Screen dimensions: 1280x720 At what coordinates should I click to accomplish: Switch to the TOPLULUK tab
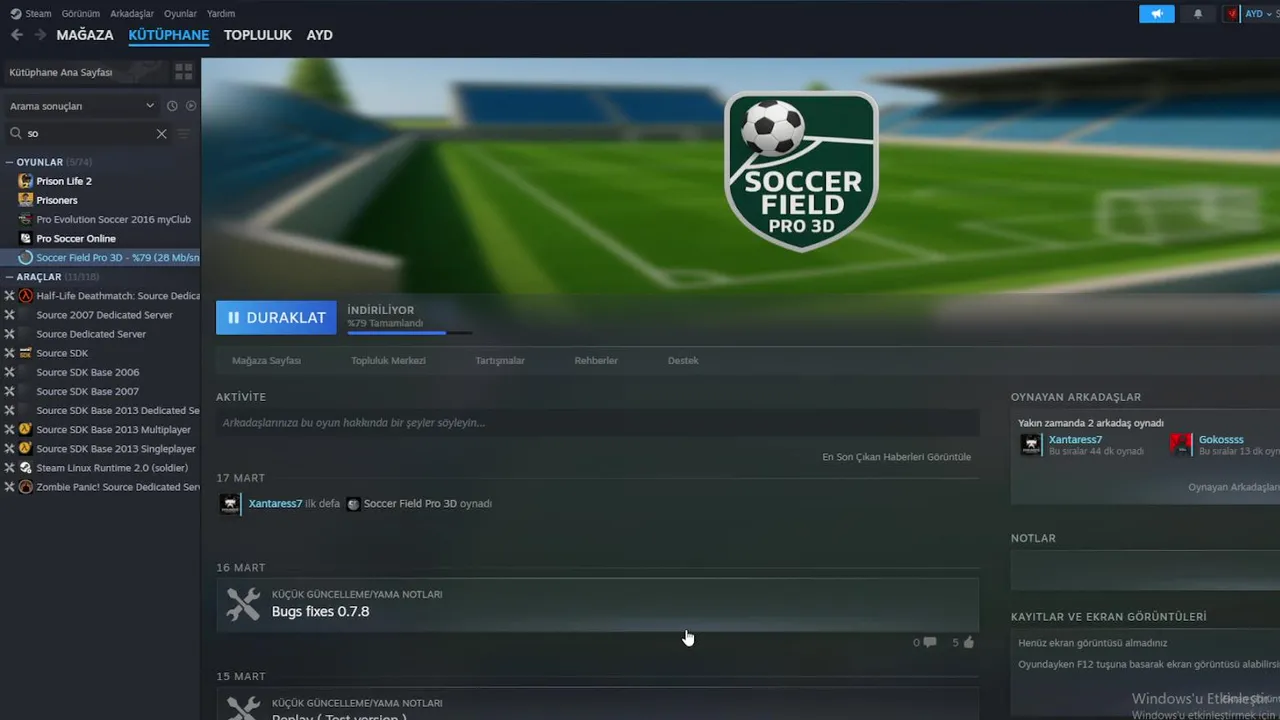click(x=258, y=35)
